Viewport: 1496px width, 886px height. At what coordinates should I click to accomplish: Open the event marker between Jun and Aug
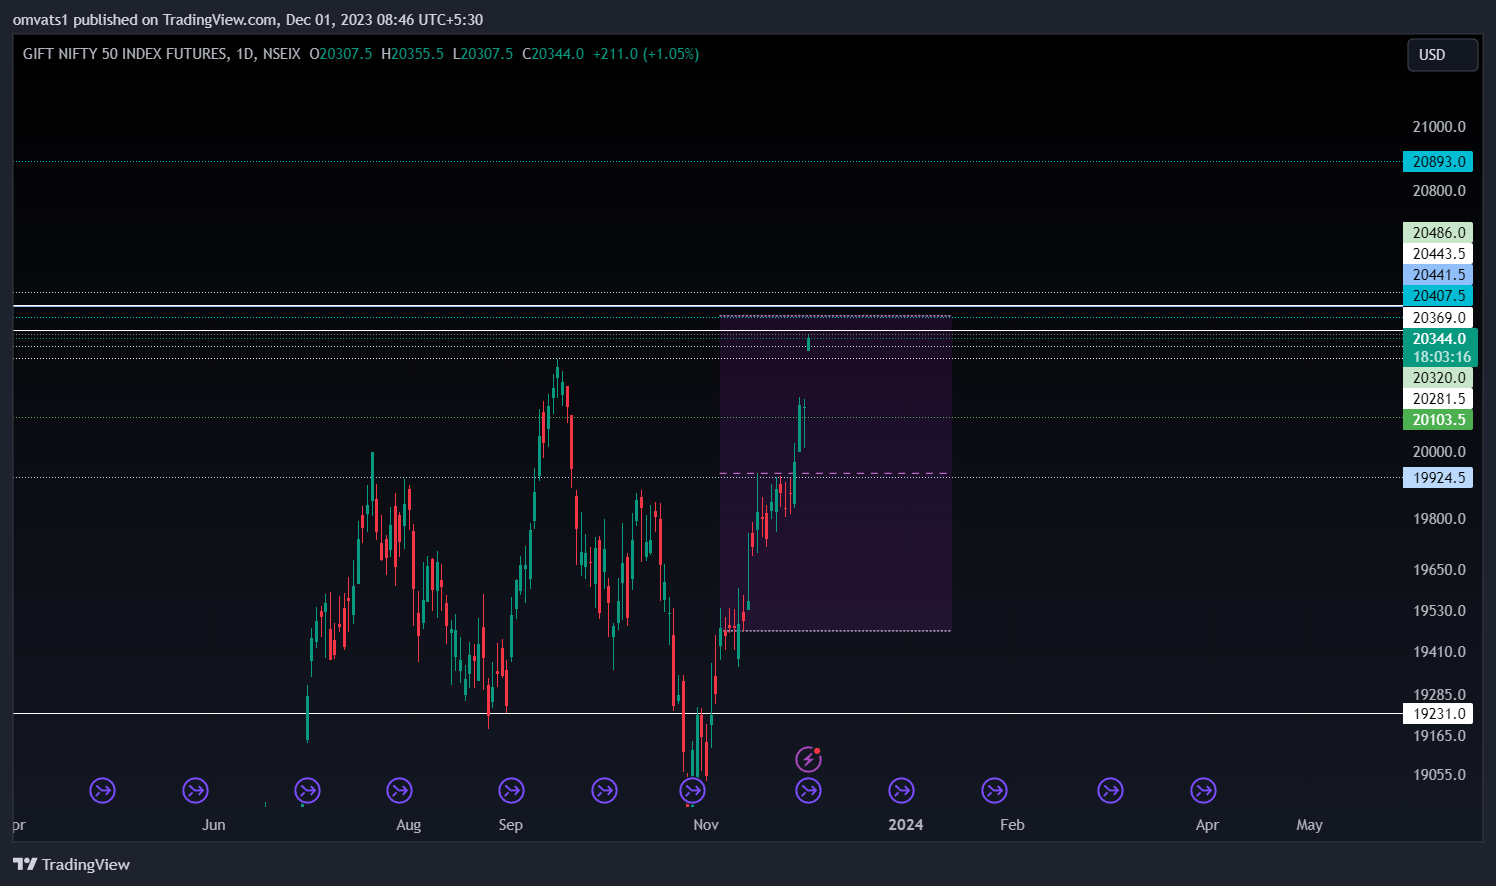(x=307, y=791)
